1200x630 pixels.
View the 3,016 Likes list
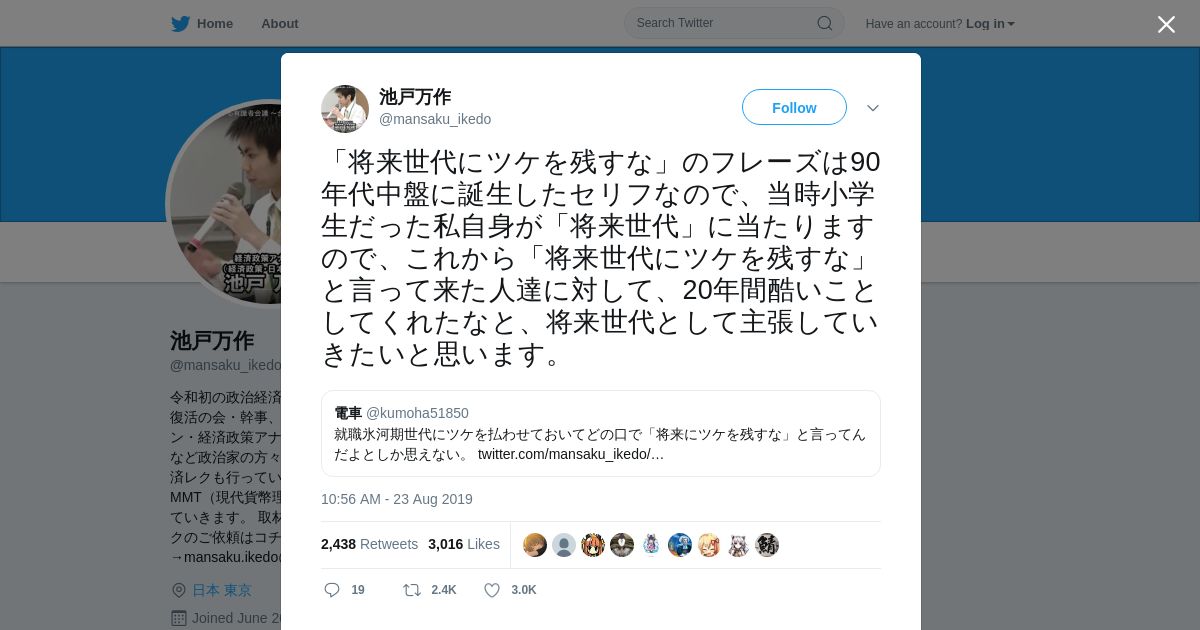[464, 544]
